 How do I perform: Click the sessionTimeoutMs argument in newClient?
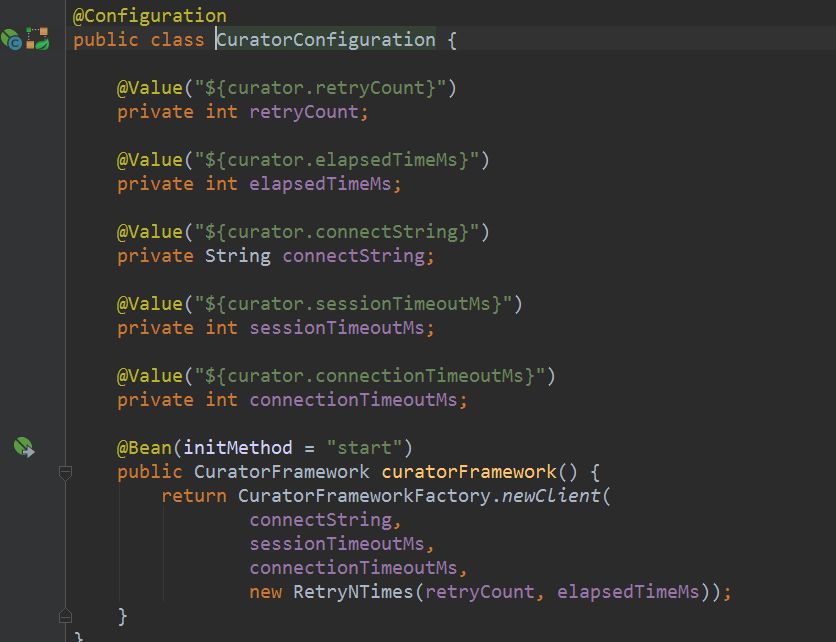pyautogui.click(x=337, y=544)
